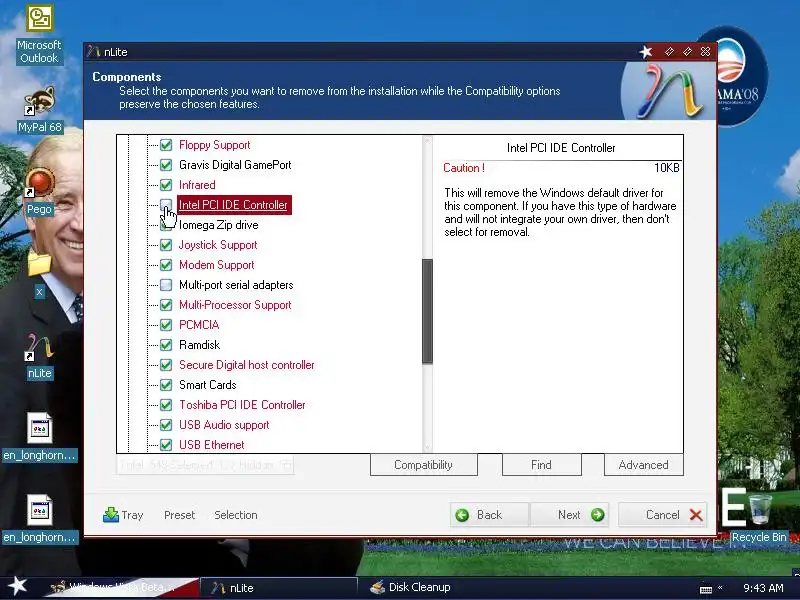
Task: Open the folder named x on the desktop
Action: (x=39, y=274)
